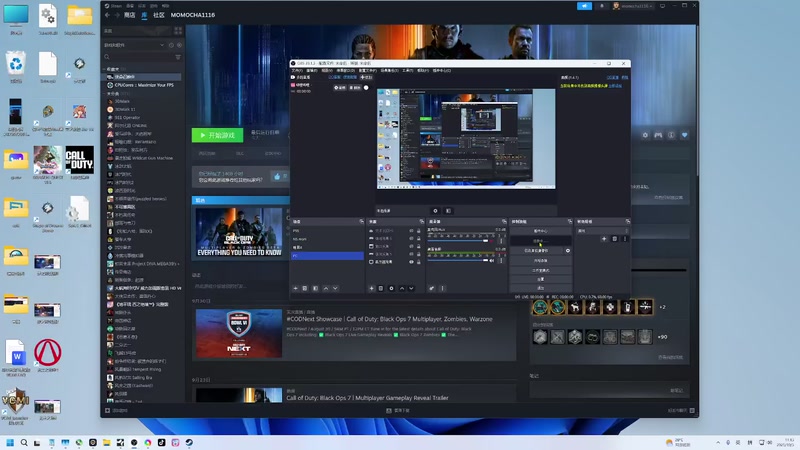This screenshot has width=800, height=450.
Task: Open the 商店 (Store) tab in Steam
Action: (x=127, y=17)
